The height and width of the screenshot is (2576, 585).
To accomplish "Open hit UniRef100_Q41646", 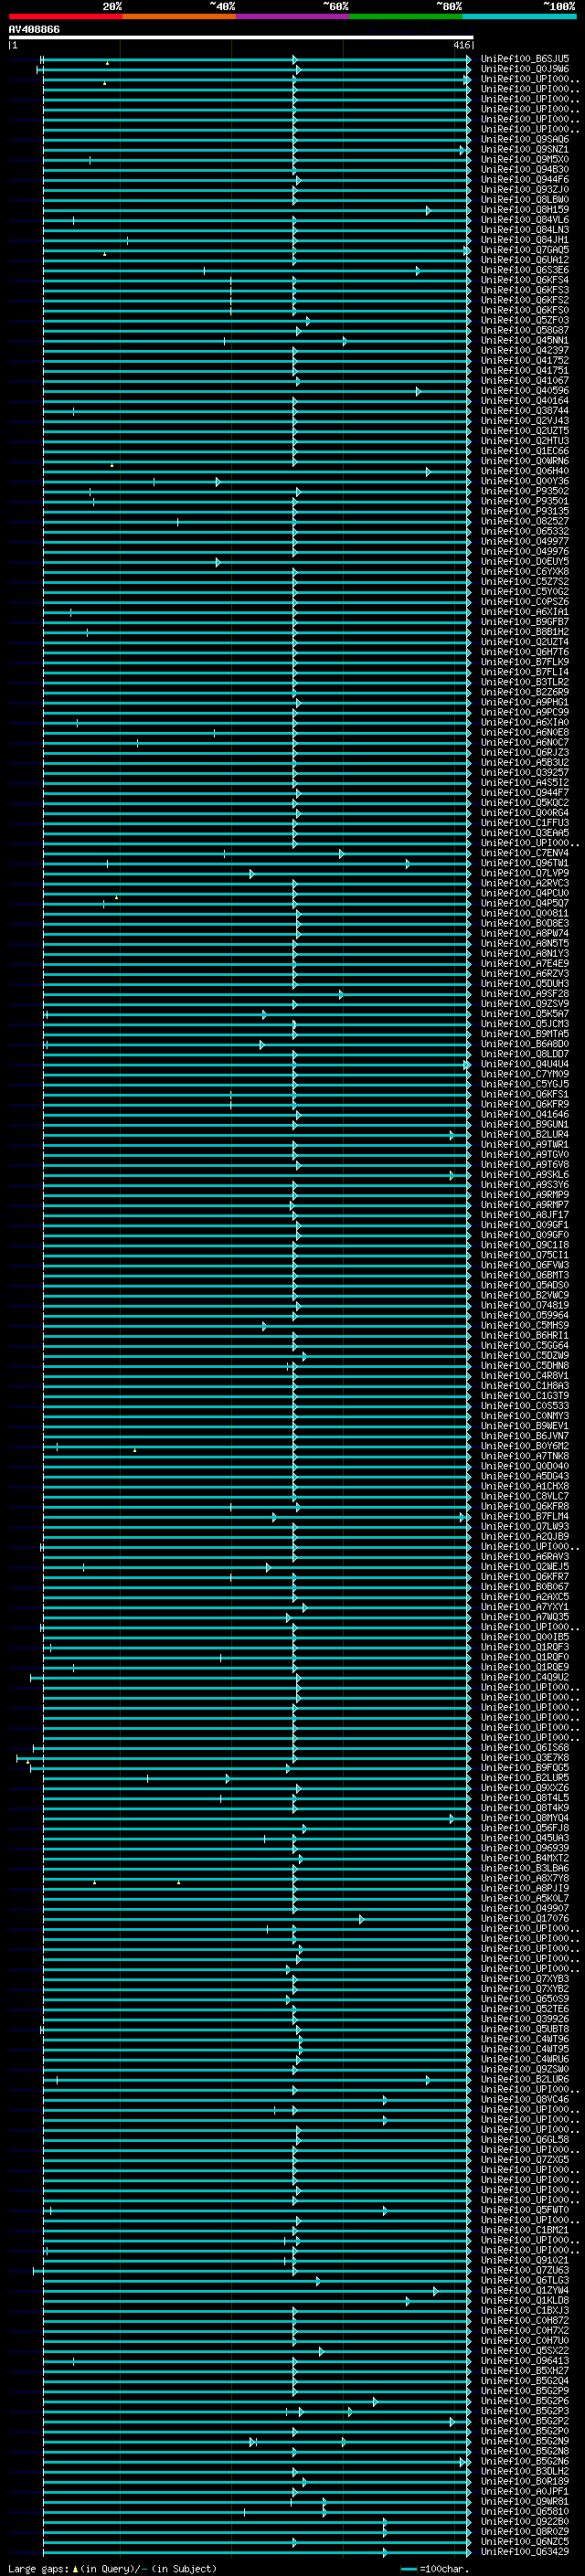I will coord(525,1114).
